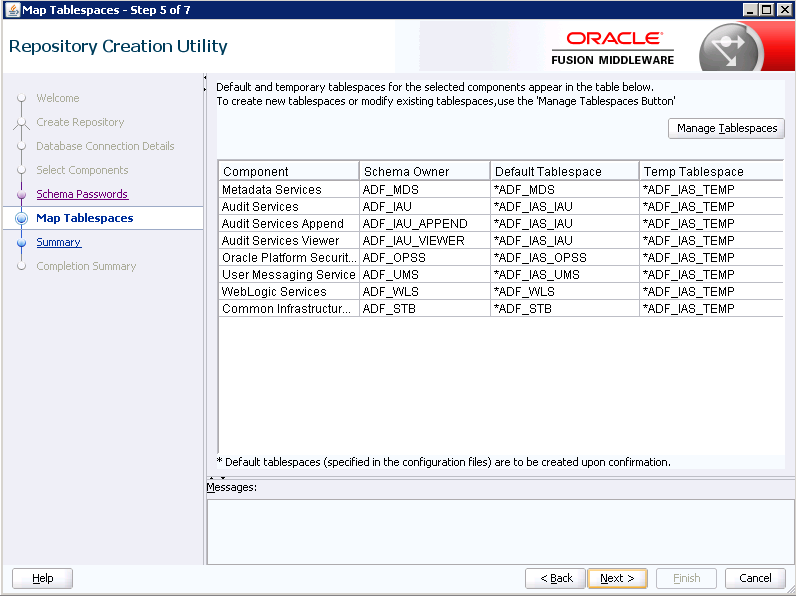Screen dimensions: 796x596
Task: Open Audit Services Viewer default tablespace cell
Action: [565, 241]
